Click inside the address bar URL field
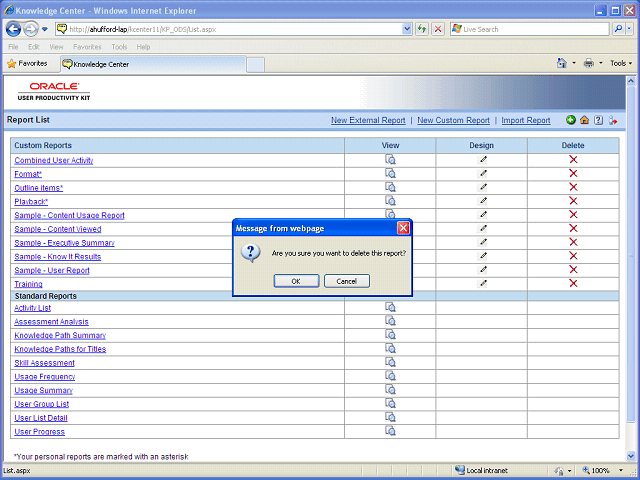Viewport: 640px width, 480px height. [x=235, y=29]
